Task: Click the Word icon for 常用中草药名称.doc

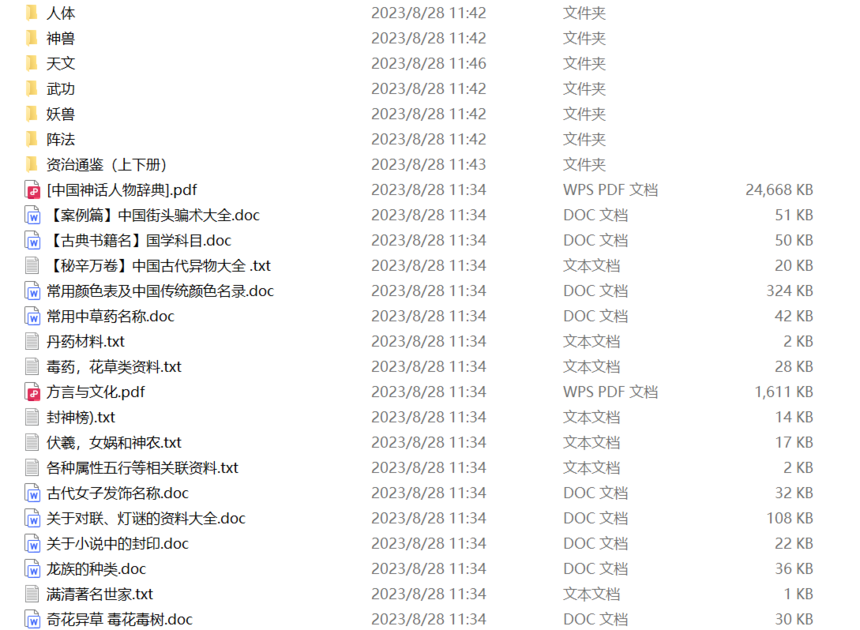Action: [32, 316]
